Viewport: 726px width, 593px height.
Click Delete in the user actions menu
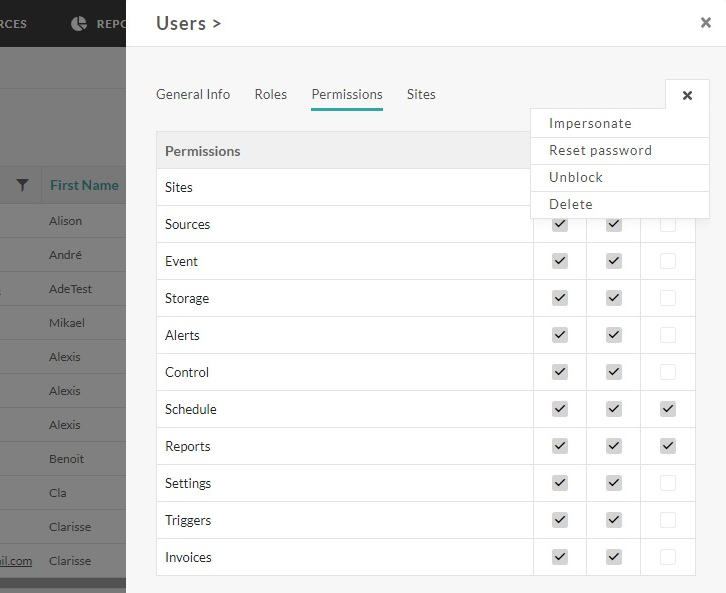pyautogui.click(x=571, y=205)
